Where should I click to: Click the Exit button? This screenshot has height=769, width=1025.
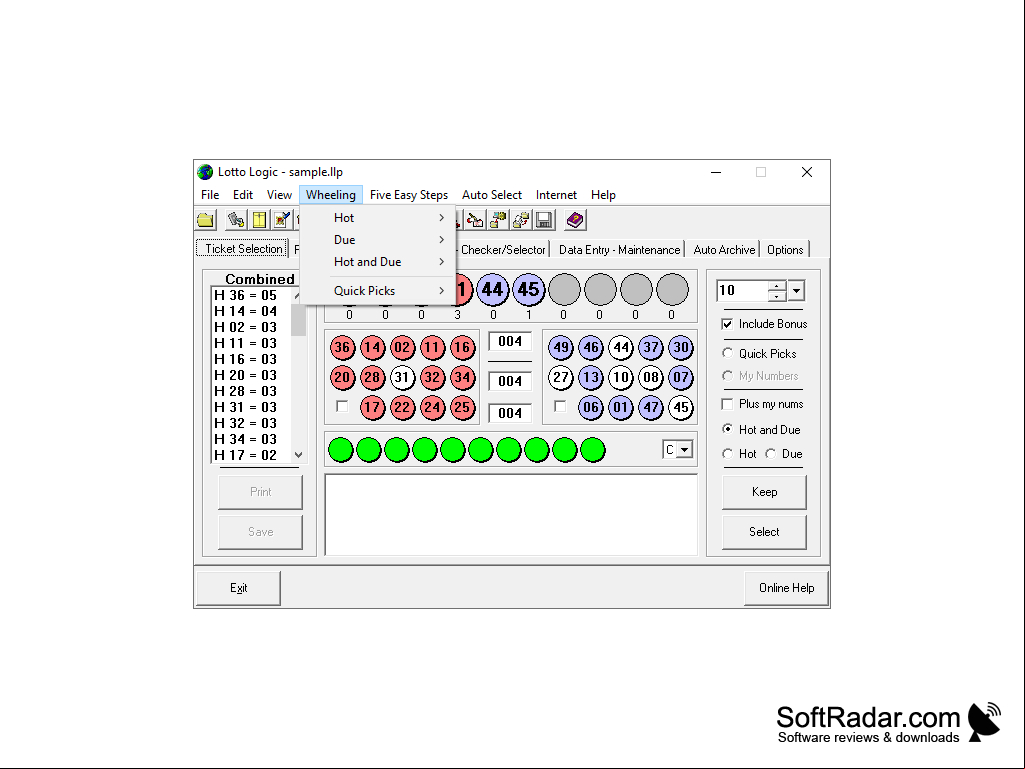[239, 588]
